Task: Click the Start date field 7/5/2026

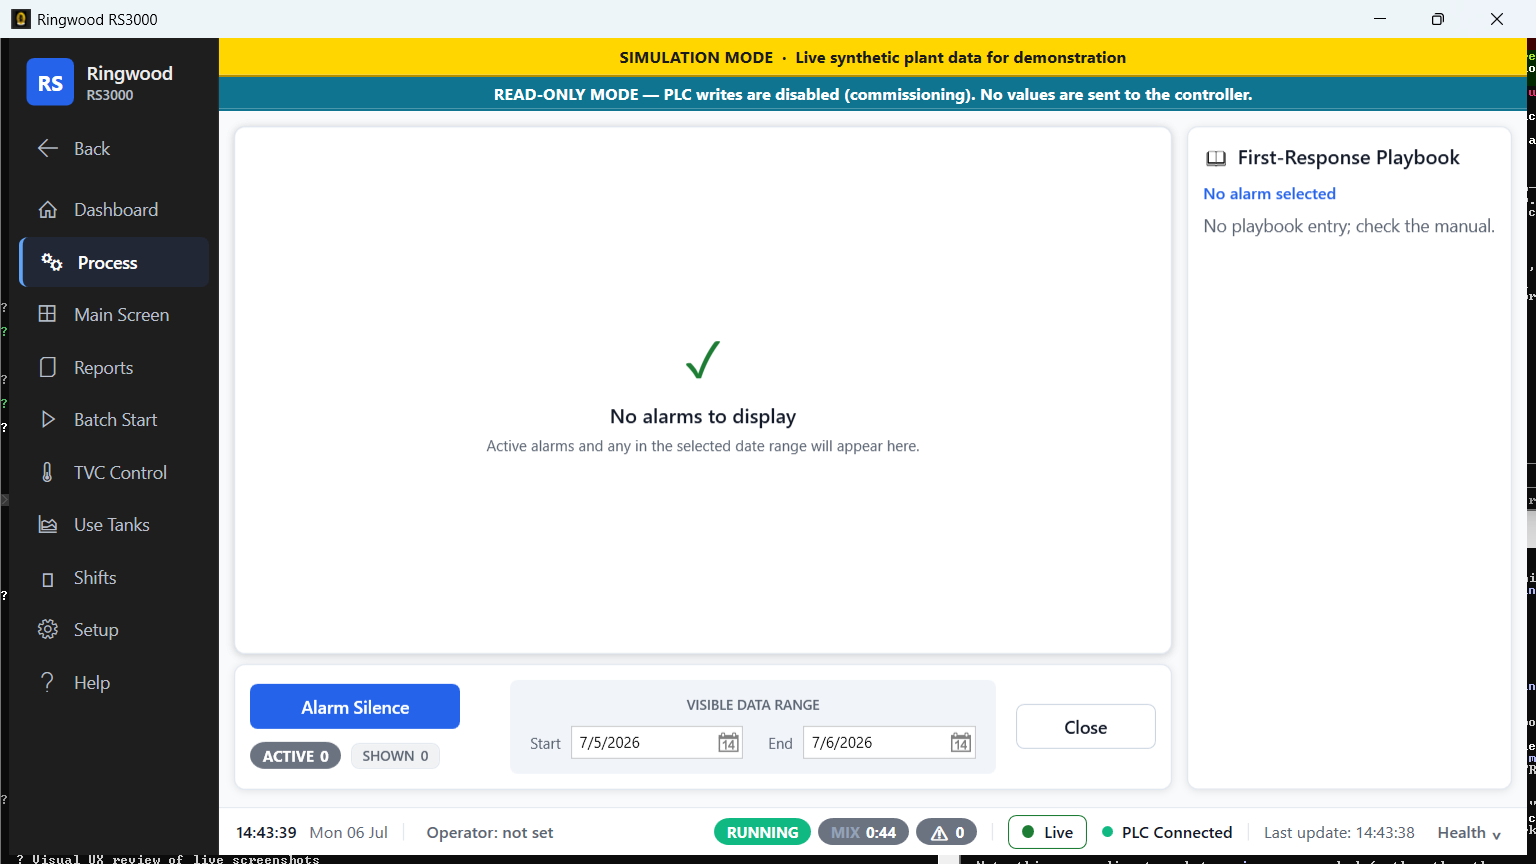Action: coord(656,742)
